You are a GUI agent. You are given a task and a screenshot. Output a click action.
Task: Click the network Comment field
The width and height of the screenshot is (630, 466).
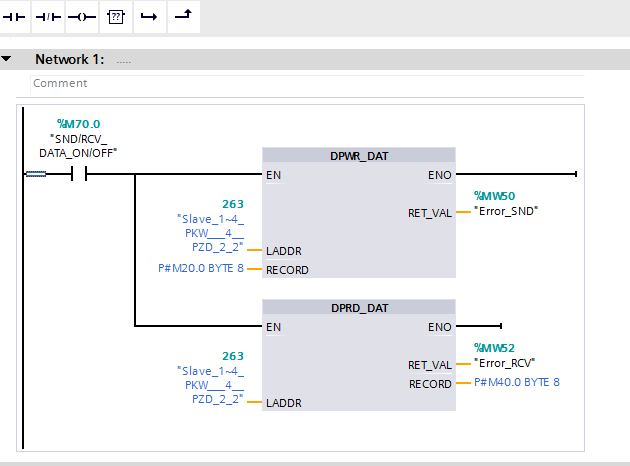(300, 83)
